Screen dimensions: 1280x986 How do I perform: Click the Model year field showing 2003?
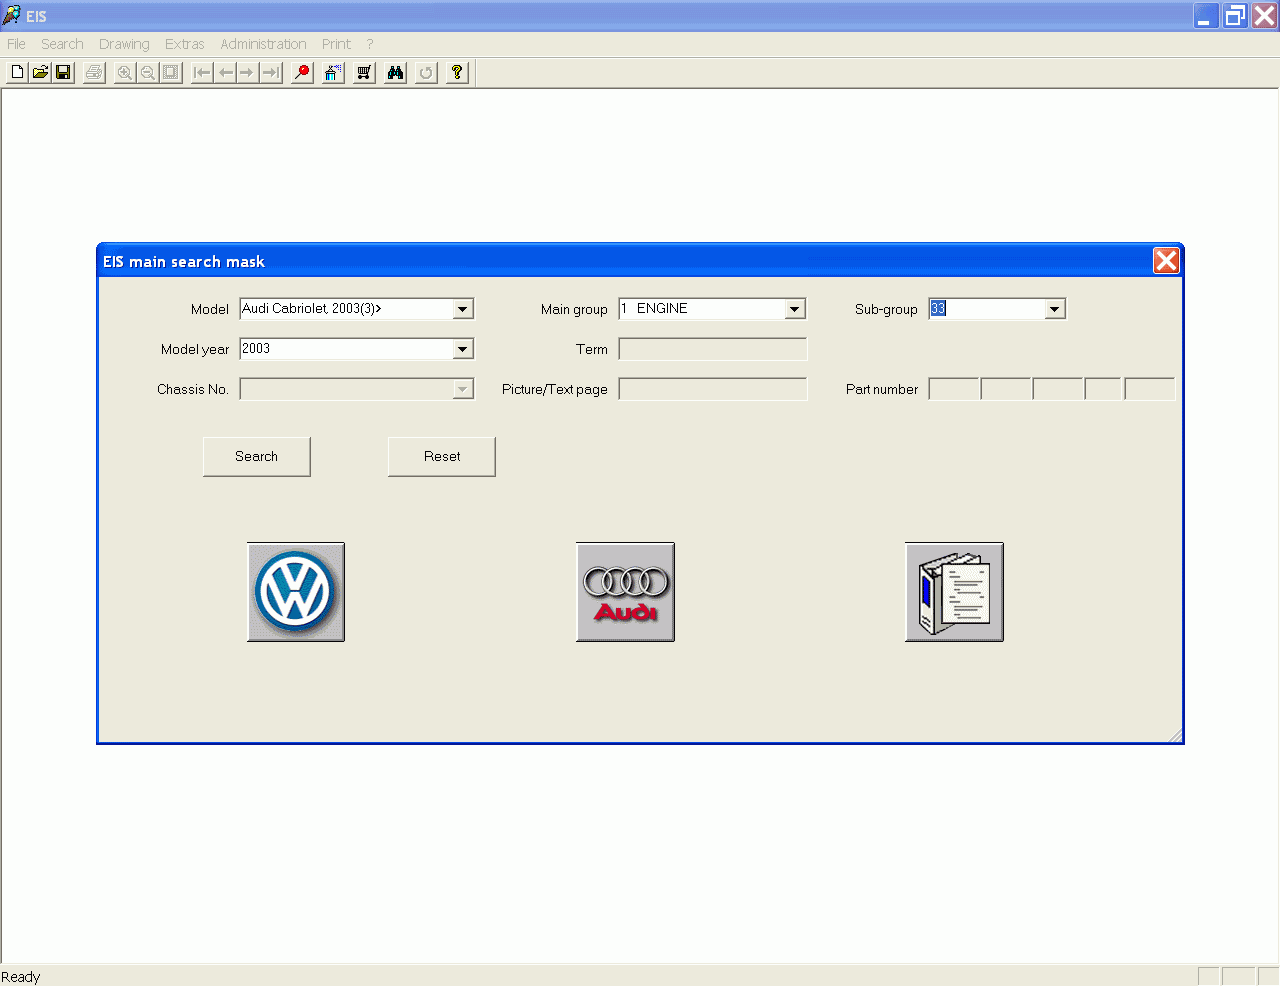[346, 349]
